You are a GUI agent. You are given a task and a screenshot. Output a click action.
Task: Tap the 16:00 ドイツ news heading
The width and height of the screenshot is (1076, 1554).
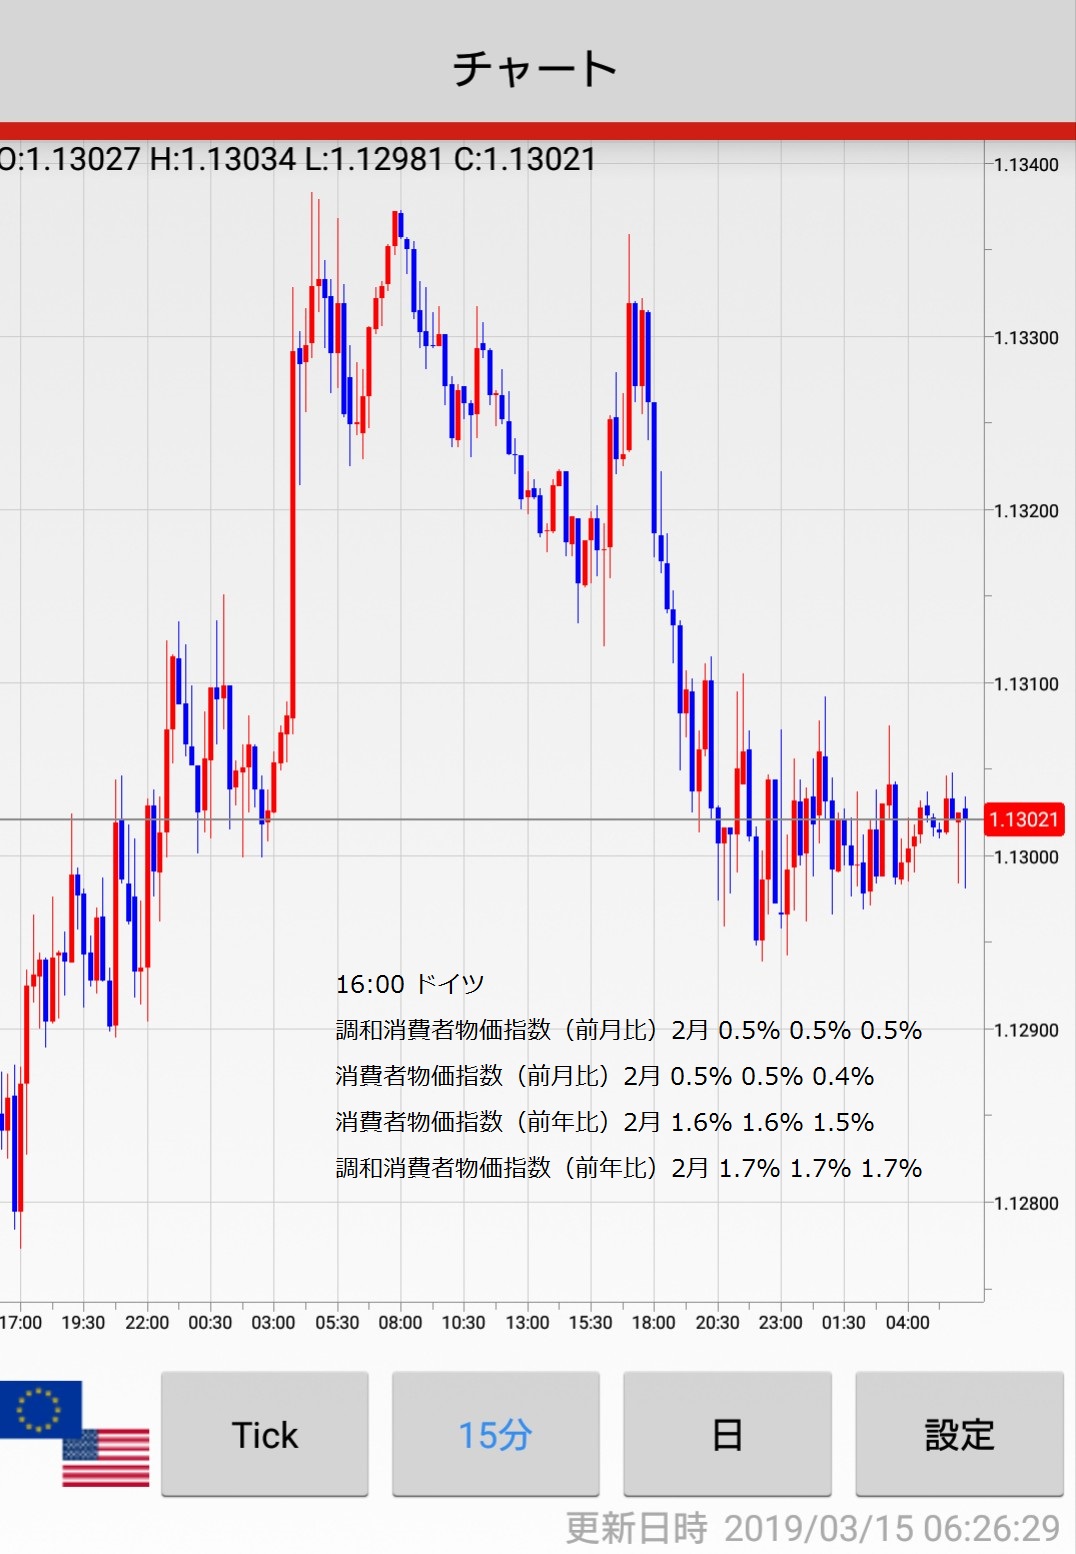pos(410,984)
